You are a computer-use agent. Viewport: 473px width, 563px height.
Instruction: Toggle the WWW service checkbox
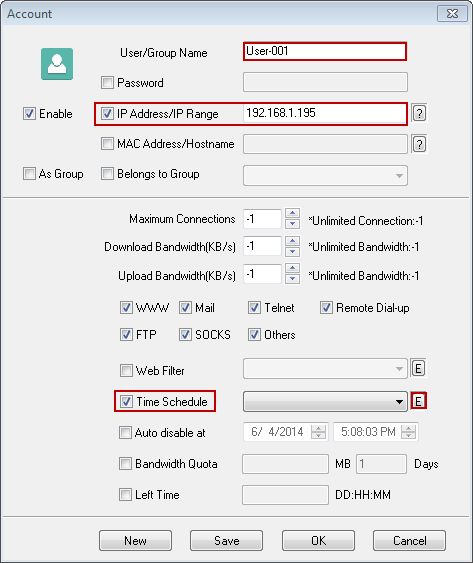click(x=126, y=308)
